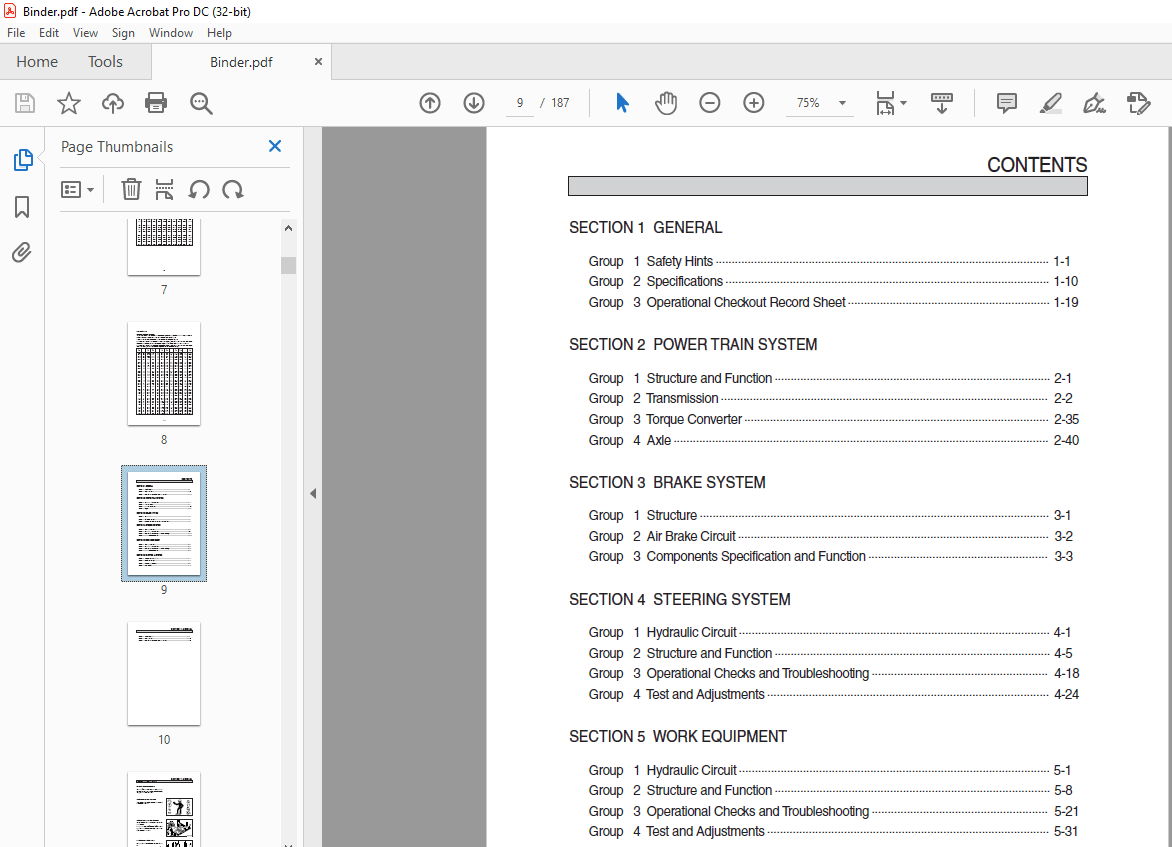Close the Binder.pdf document tab
This screenshot has height=847, width=1172.
coord(318,62)
